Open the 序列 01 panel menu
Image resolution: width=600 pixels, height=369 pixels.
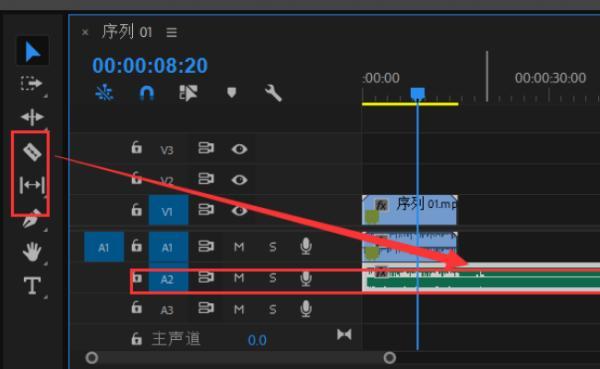point(172,32)
